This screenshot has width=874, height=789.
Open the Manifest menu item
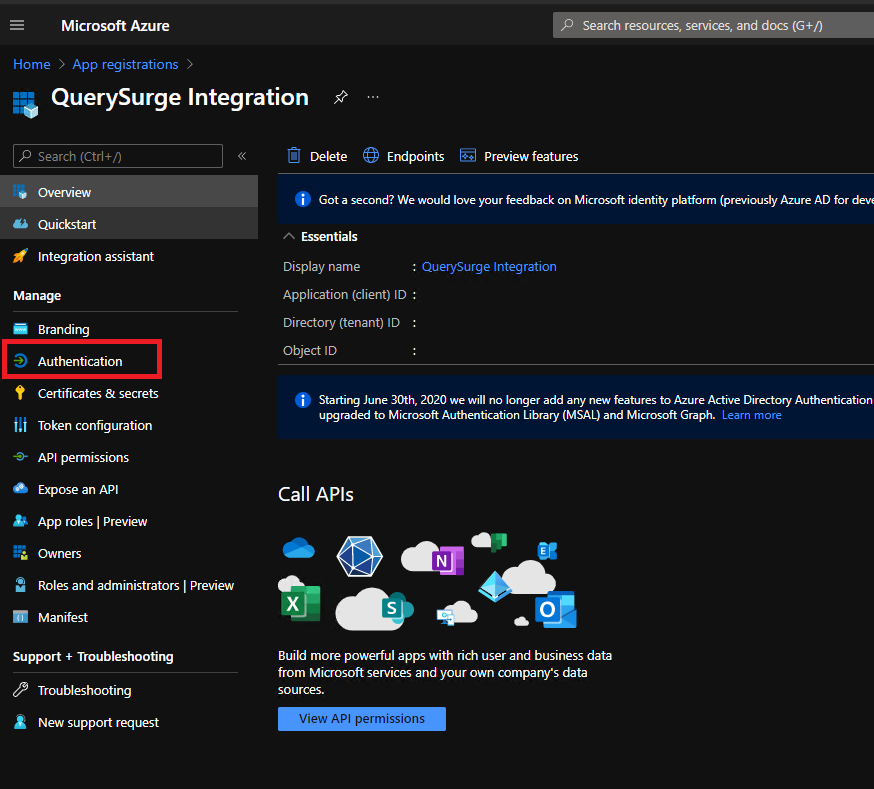click(x=62, y=617)
